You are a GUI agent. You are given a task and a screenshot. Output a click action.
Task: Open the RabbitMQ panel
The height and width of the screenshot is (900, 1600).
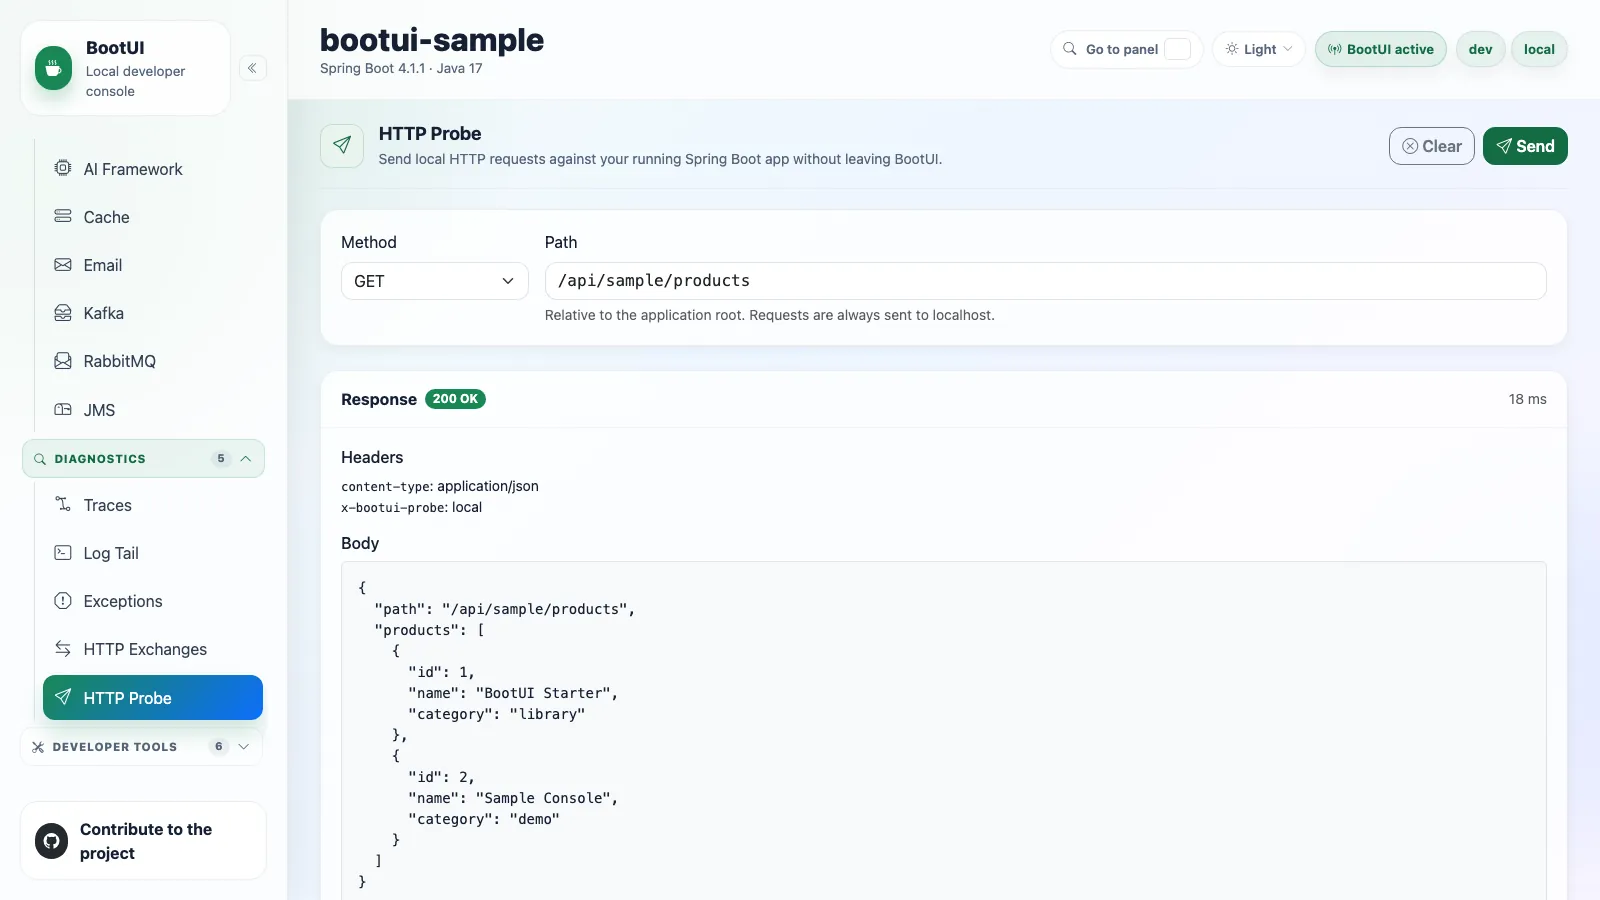click(153, 361)
